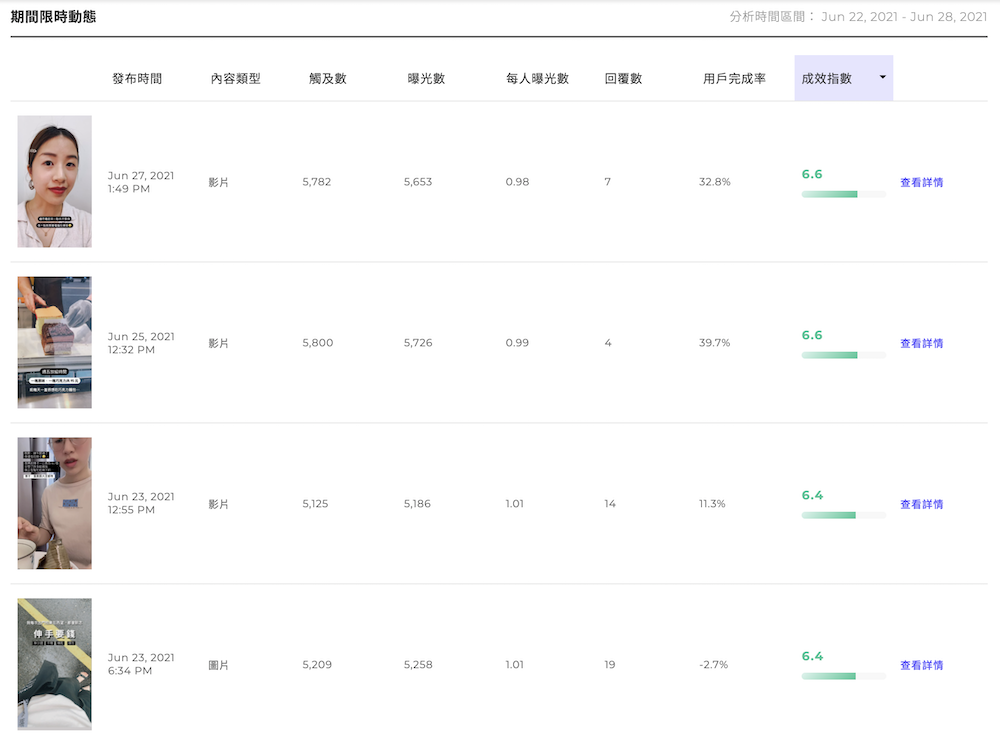1000x733 pixels.
Task: Open the woman's face story thumbnail
Action: coord(54,181)
